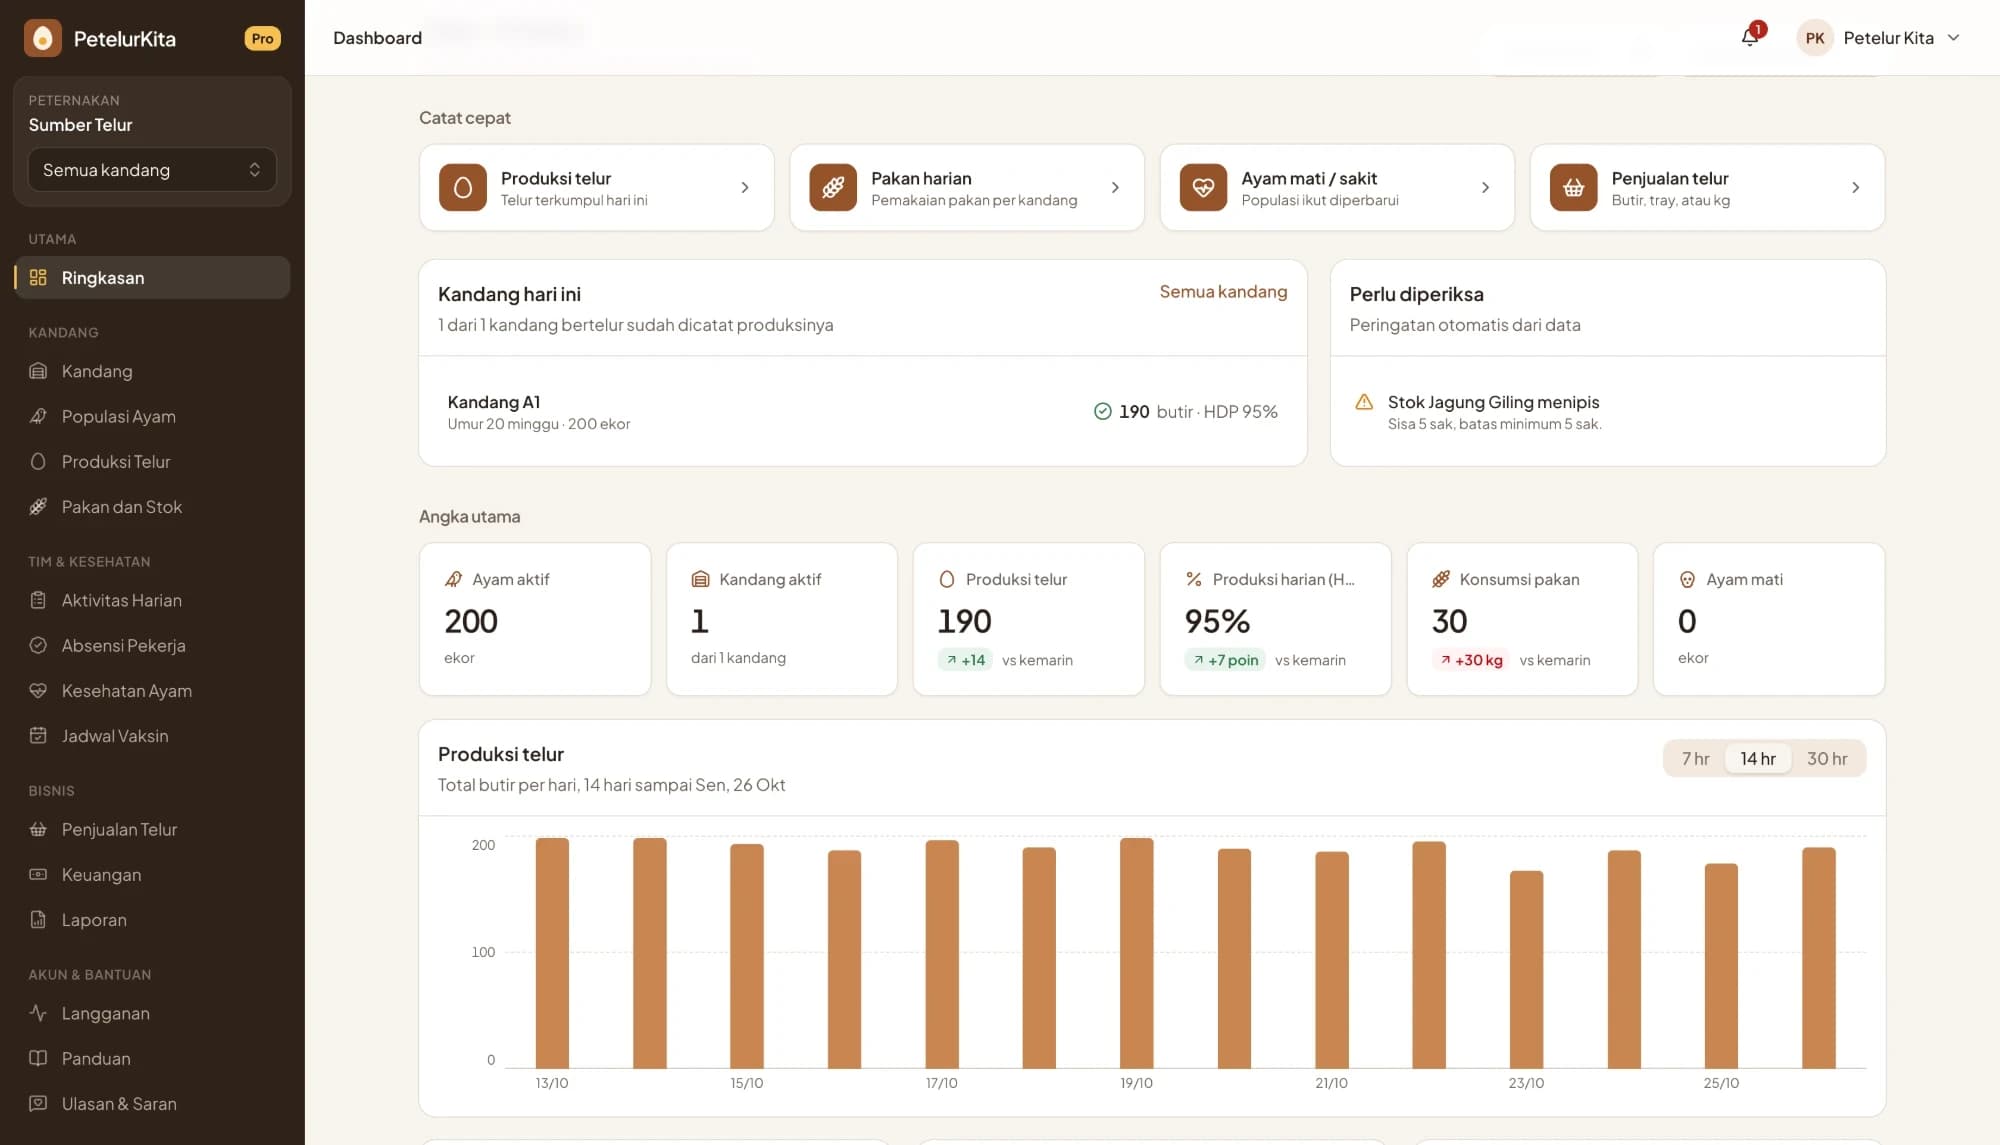This screenshot has height=1145, width=2000.
Task: Expand the Petelur Kita account menu chevron
Action: [x=1953, y=38]
